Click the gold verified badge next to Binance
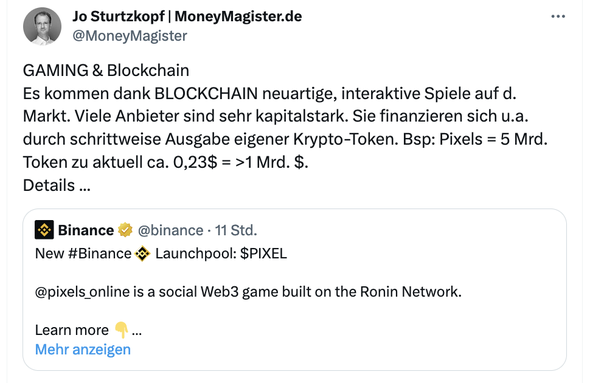Viewport: 590px width, 383px height. pos(125,230)
